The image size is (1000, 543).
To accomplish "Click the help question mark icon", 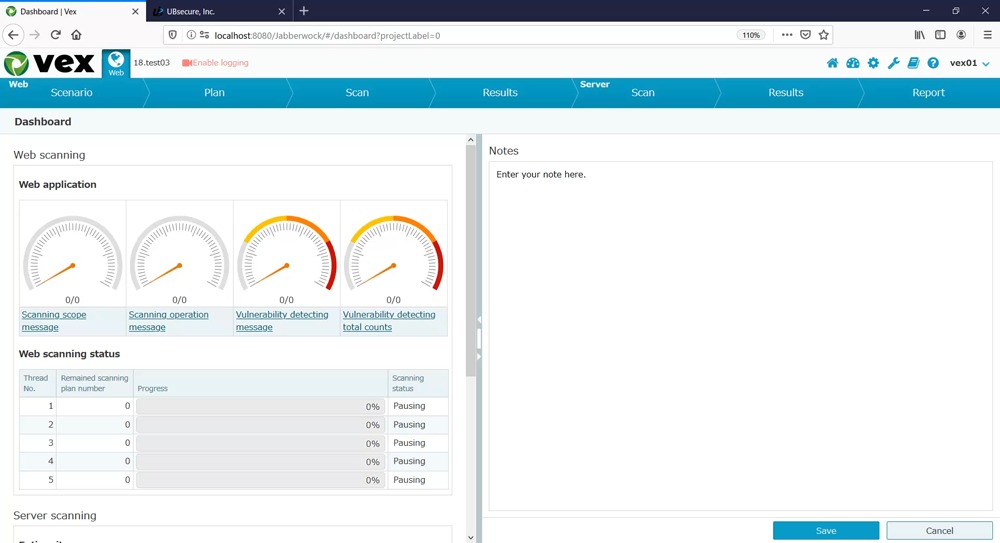I will [x=933, y=63].
